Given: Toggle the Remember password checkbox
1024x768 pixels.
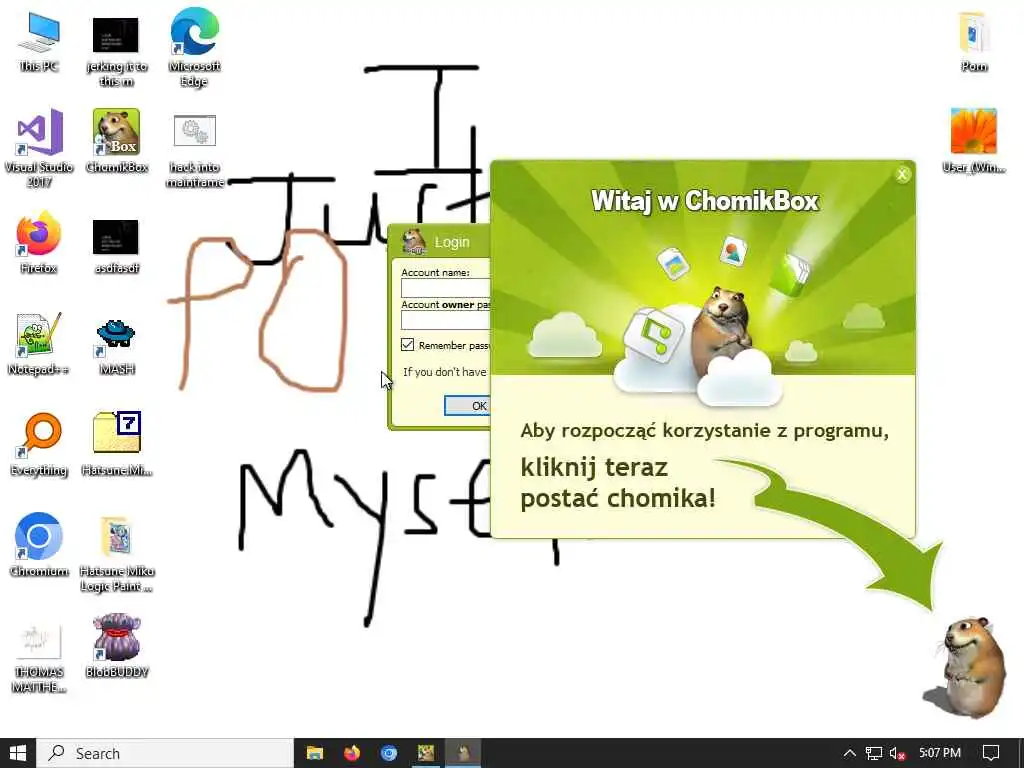Looking at the screenshot, I should 408,344.
